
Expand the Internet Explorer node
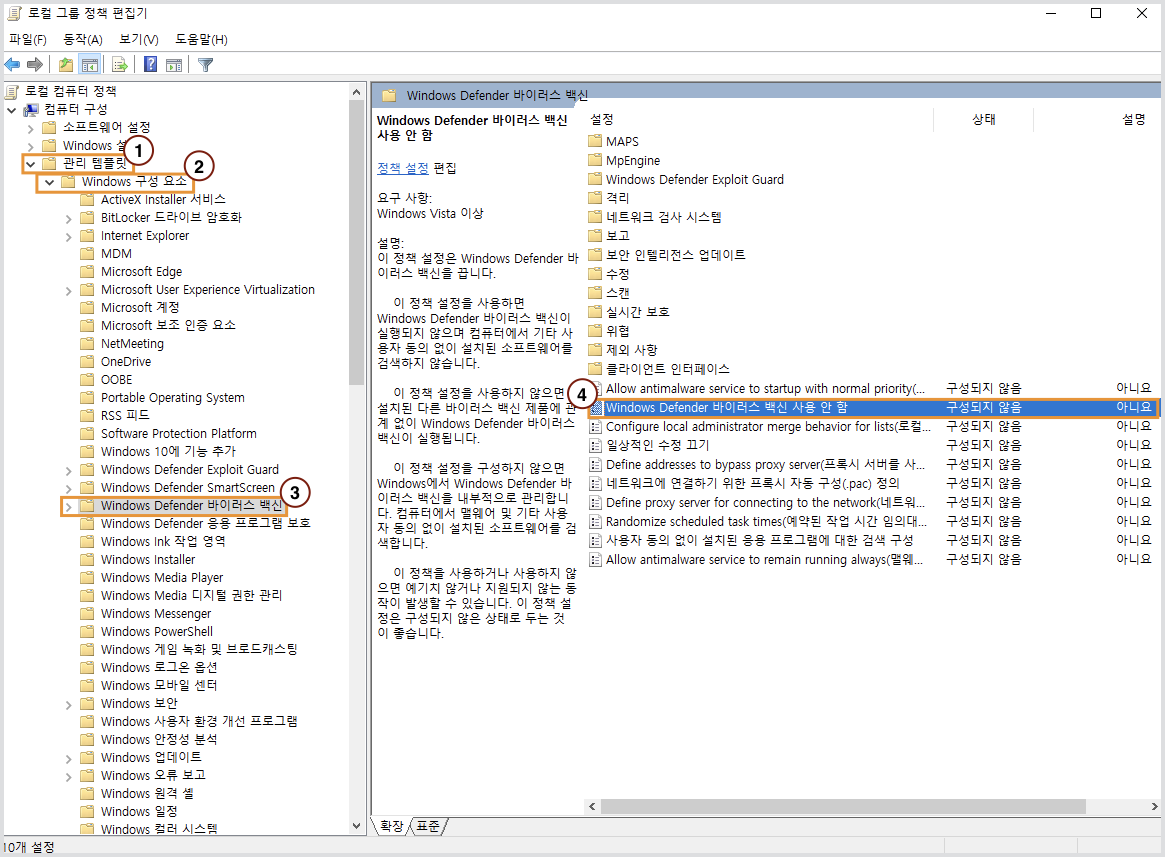pos(68,236)
